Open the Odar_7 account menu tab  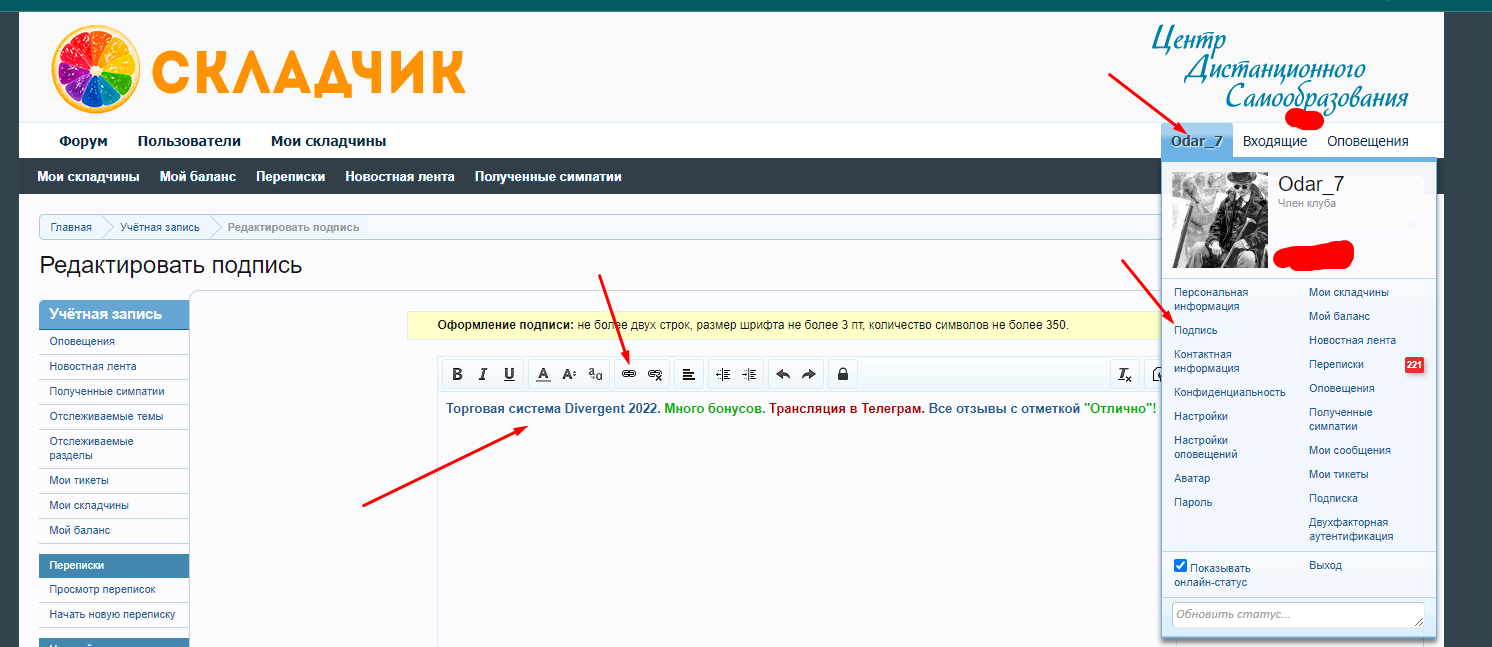click(x=1197, y=141)
